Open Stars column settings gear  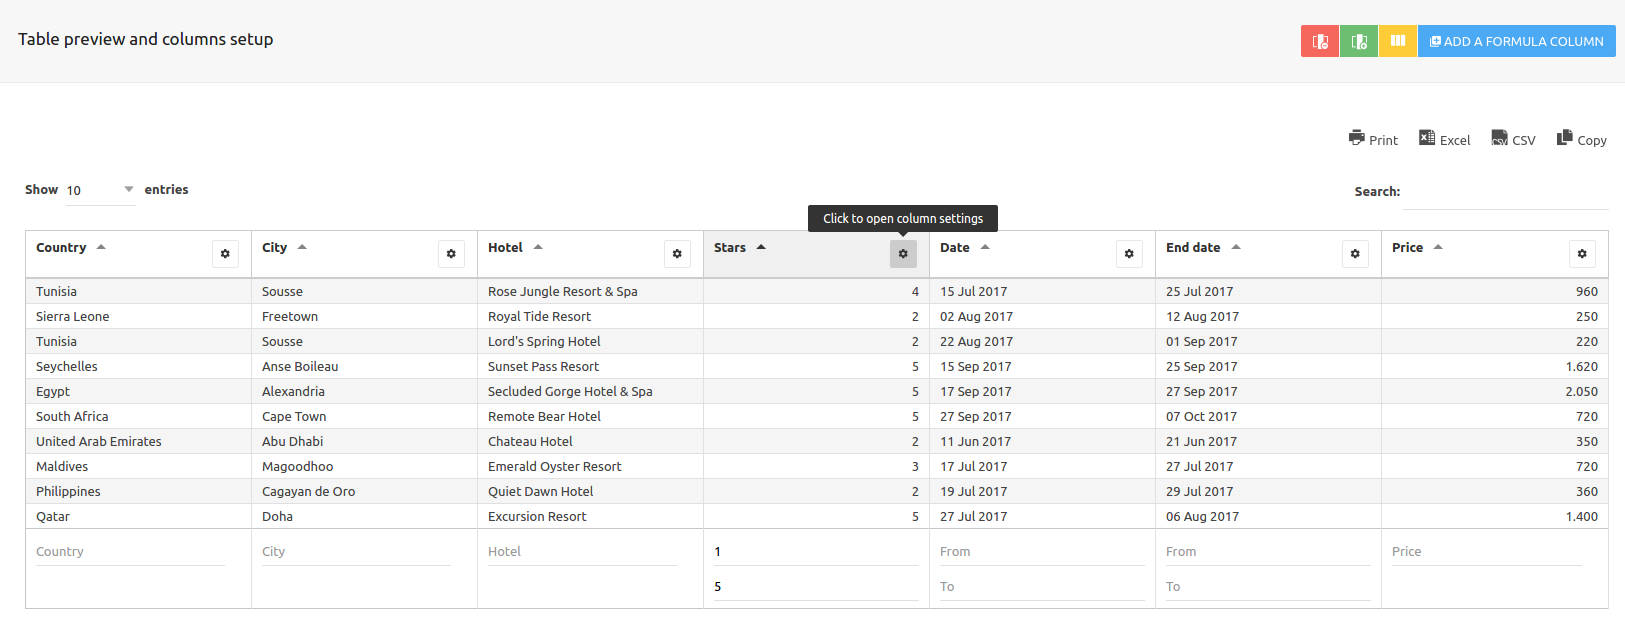tap(903, 254)
